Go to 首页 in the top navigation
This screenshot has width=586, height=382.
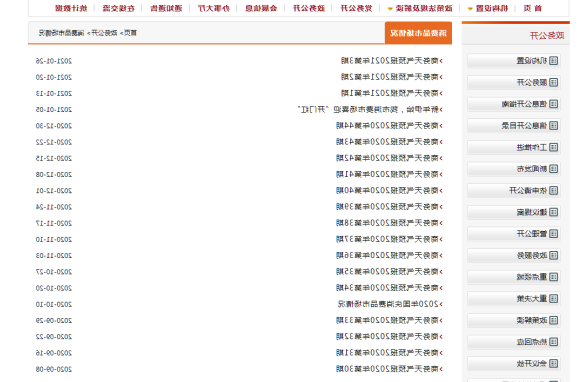533,8
